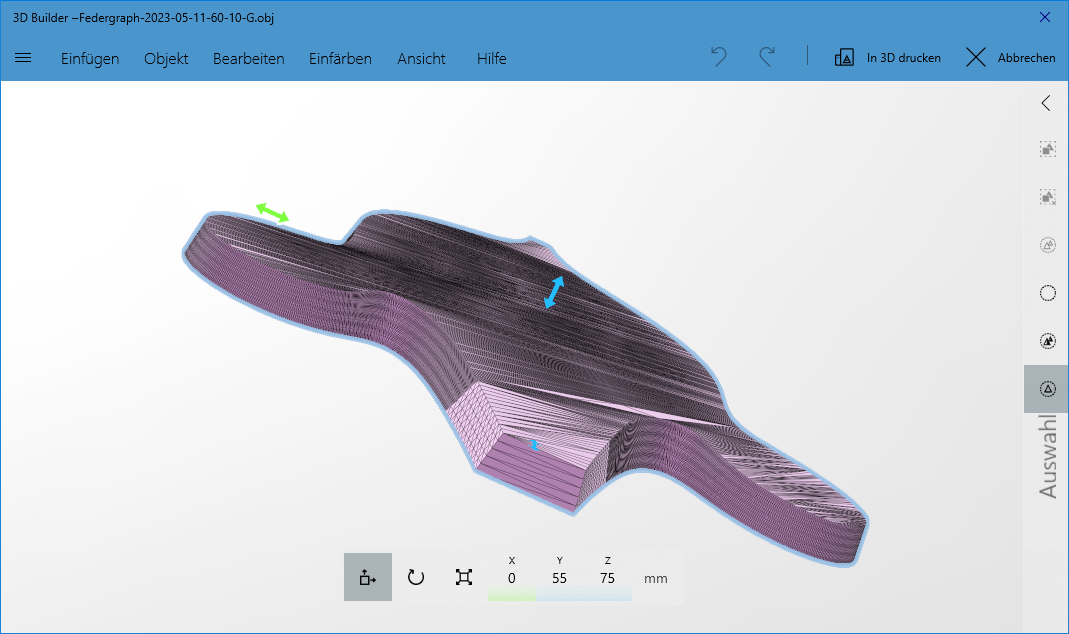
Task: Click the dashed circle selection icon
Action: [x=1047, y=293]
